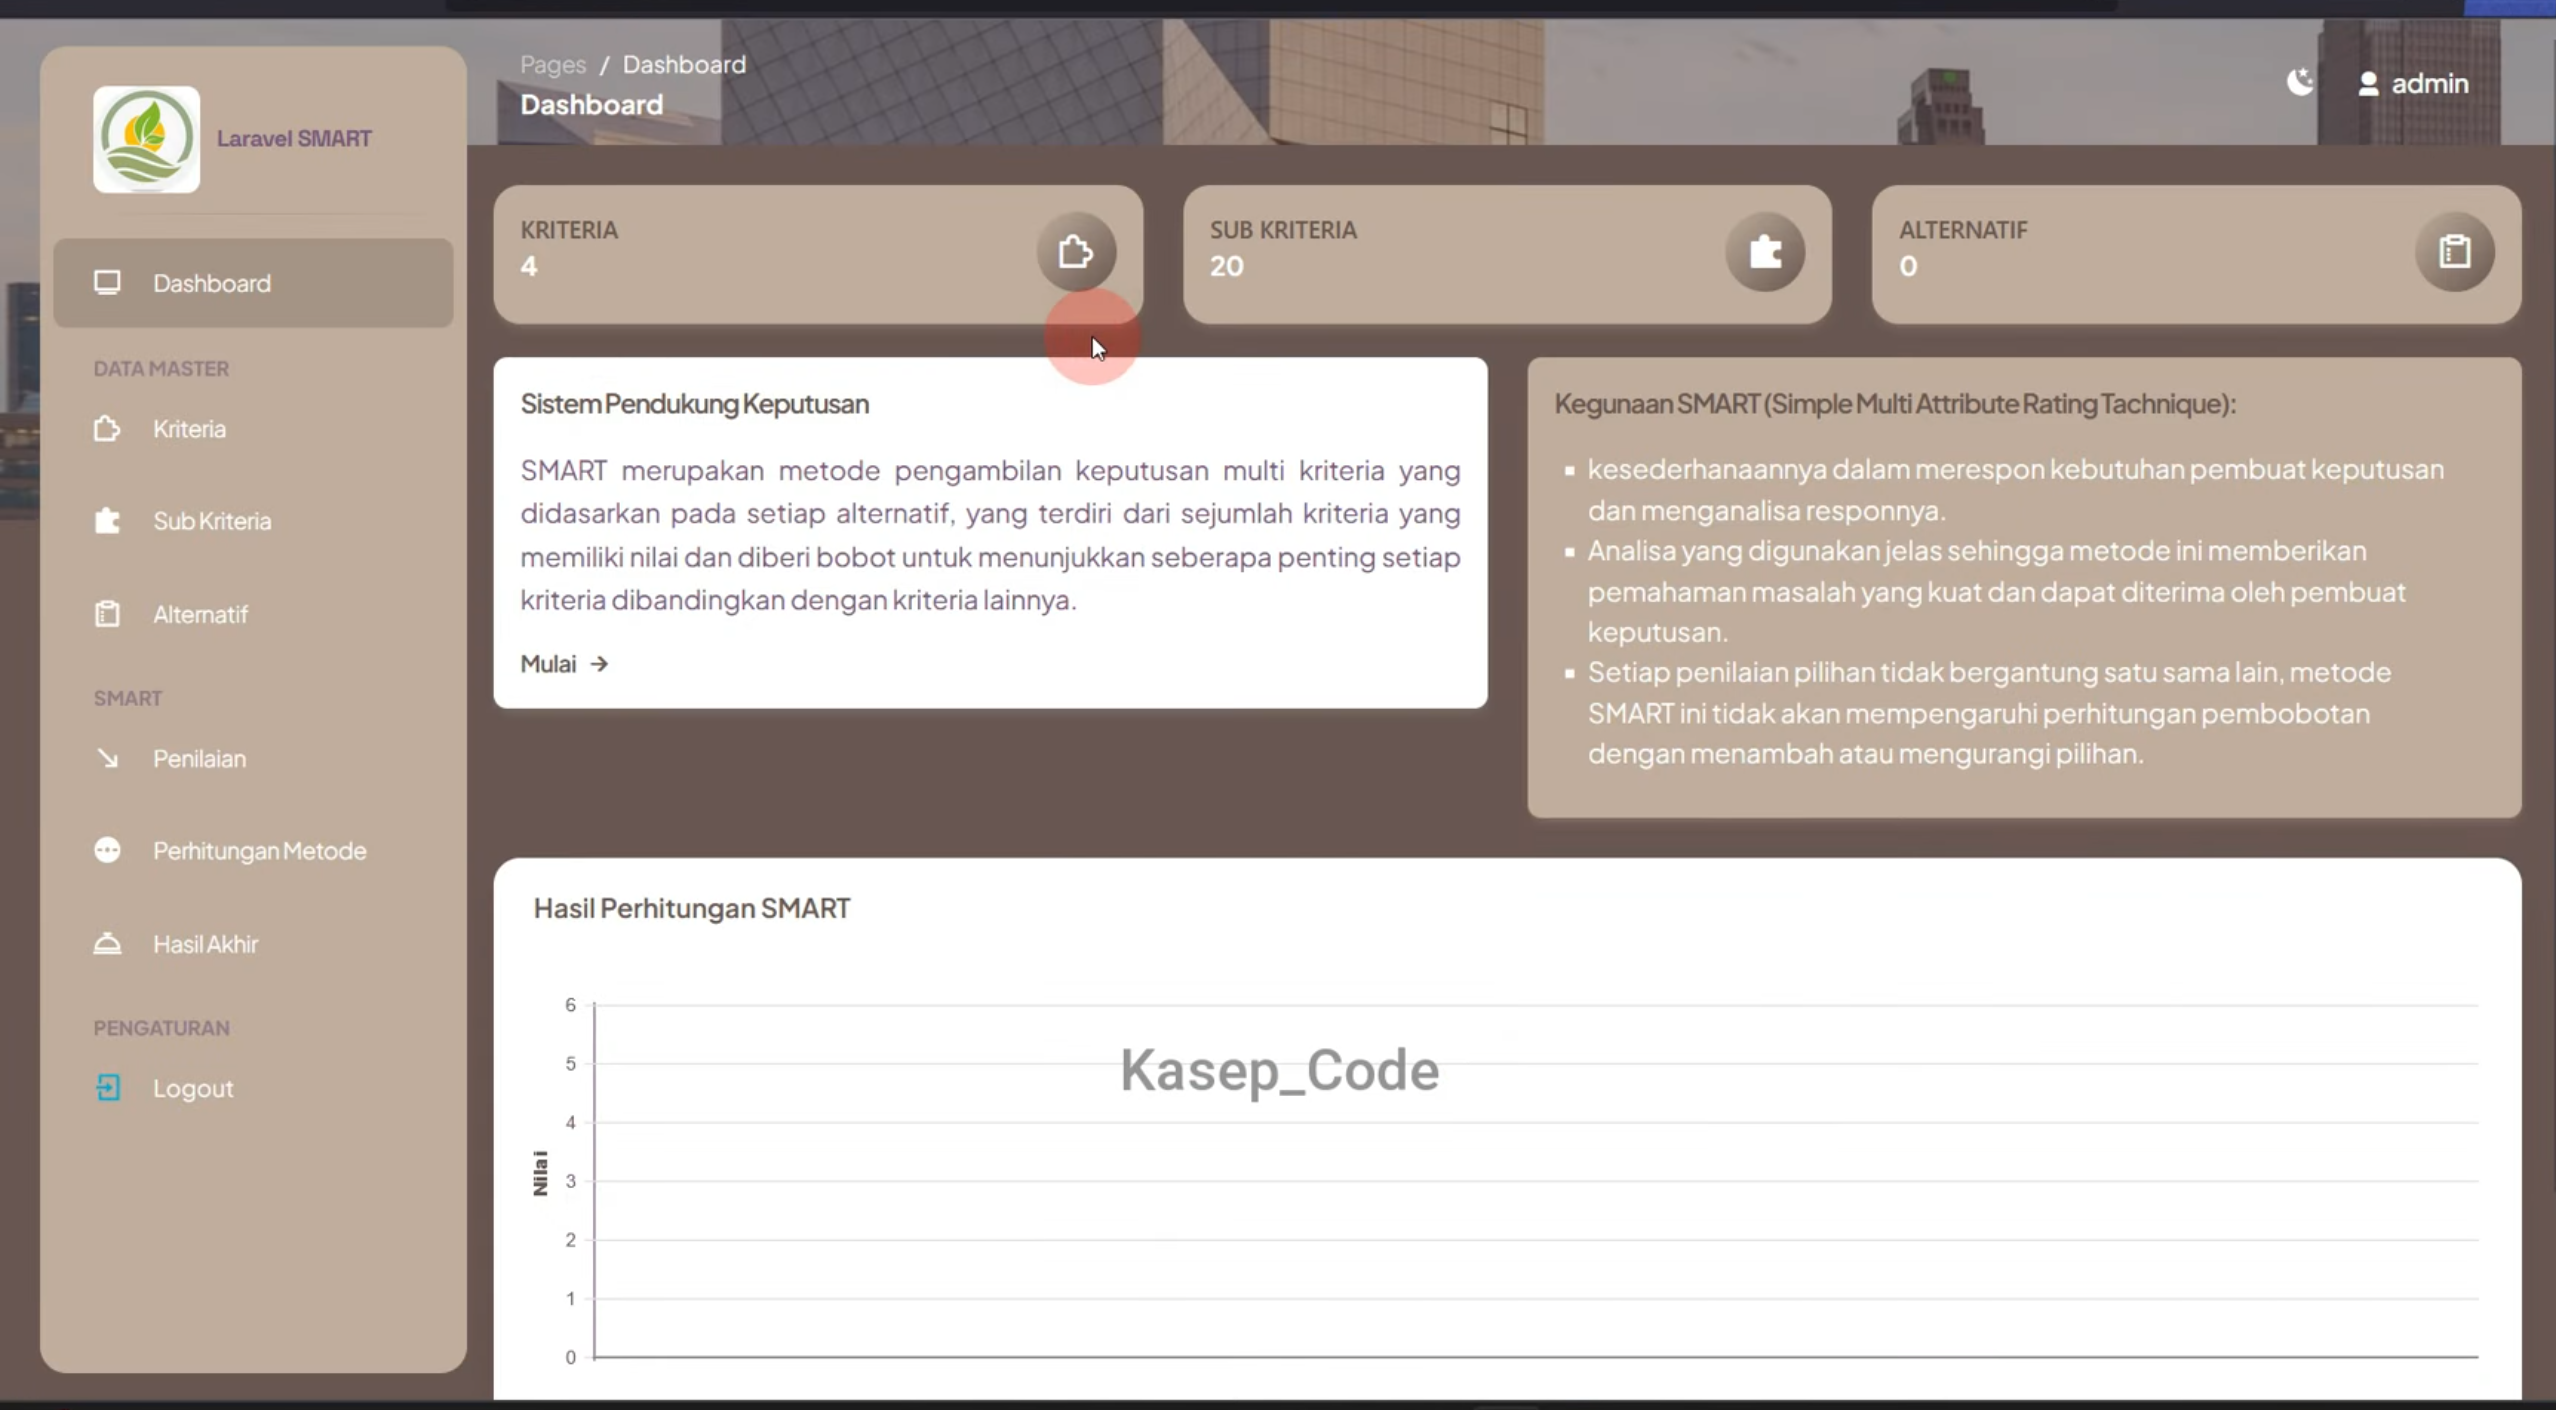Click the Penilaian arrow icon in sidebar

[107, 758]
